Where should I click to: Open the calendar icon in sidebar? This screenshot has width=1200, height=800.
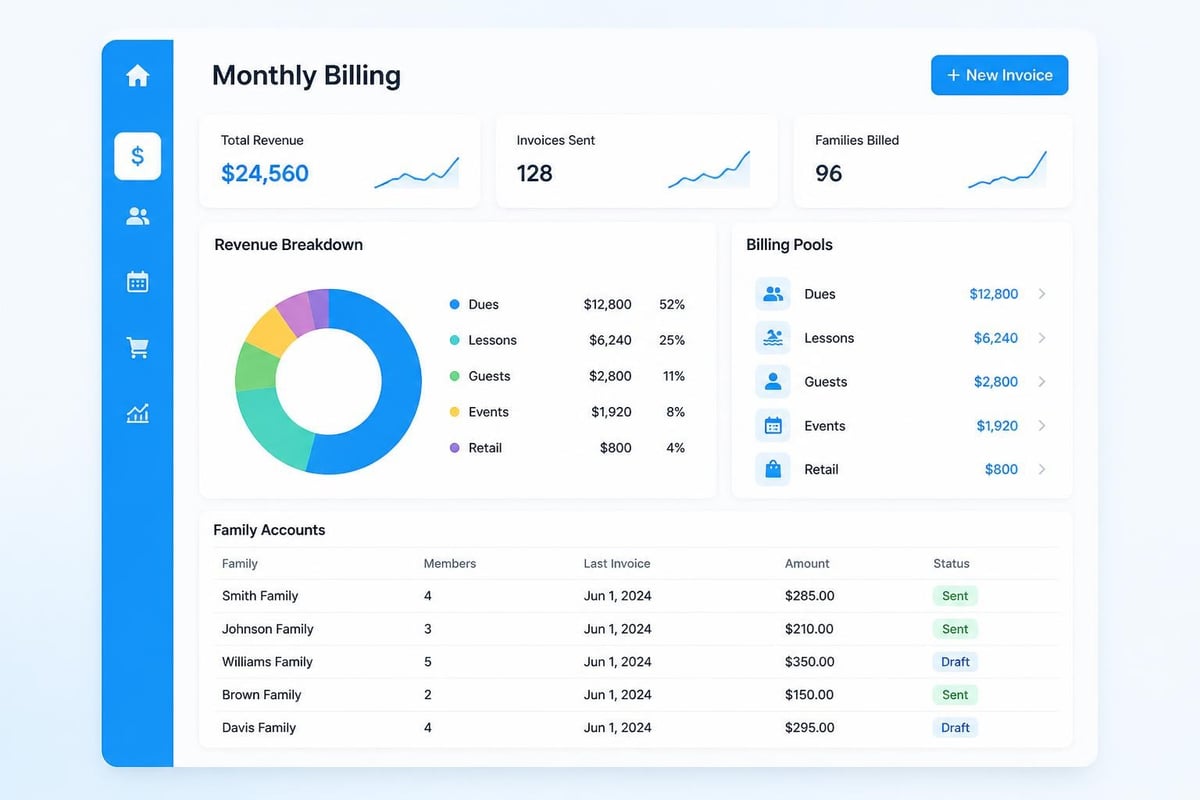coord(137,282)
